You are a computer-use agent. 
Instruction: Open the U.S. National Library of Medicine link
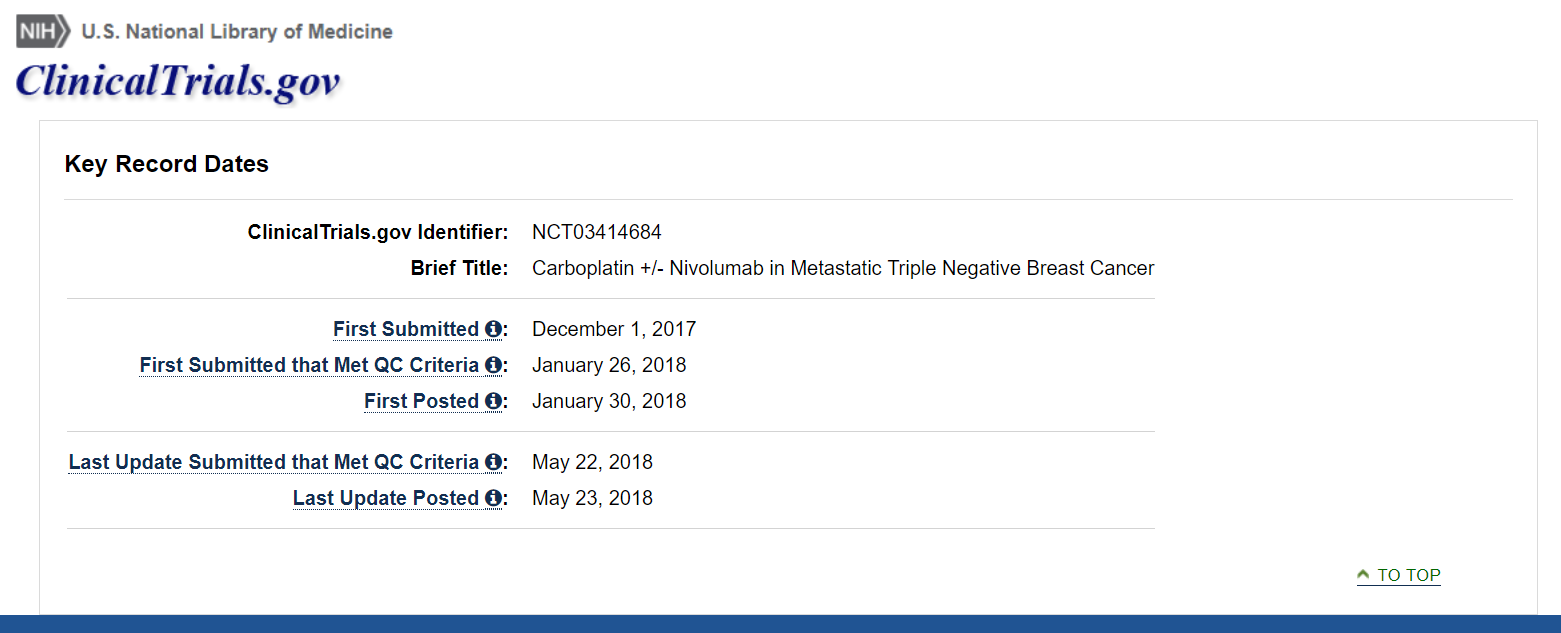[x=237, y=32]
